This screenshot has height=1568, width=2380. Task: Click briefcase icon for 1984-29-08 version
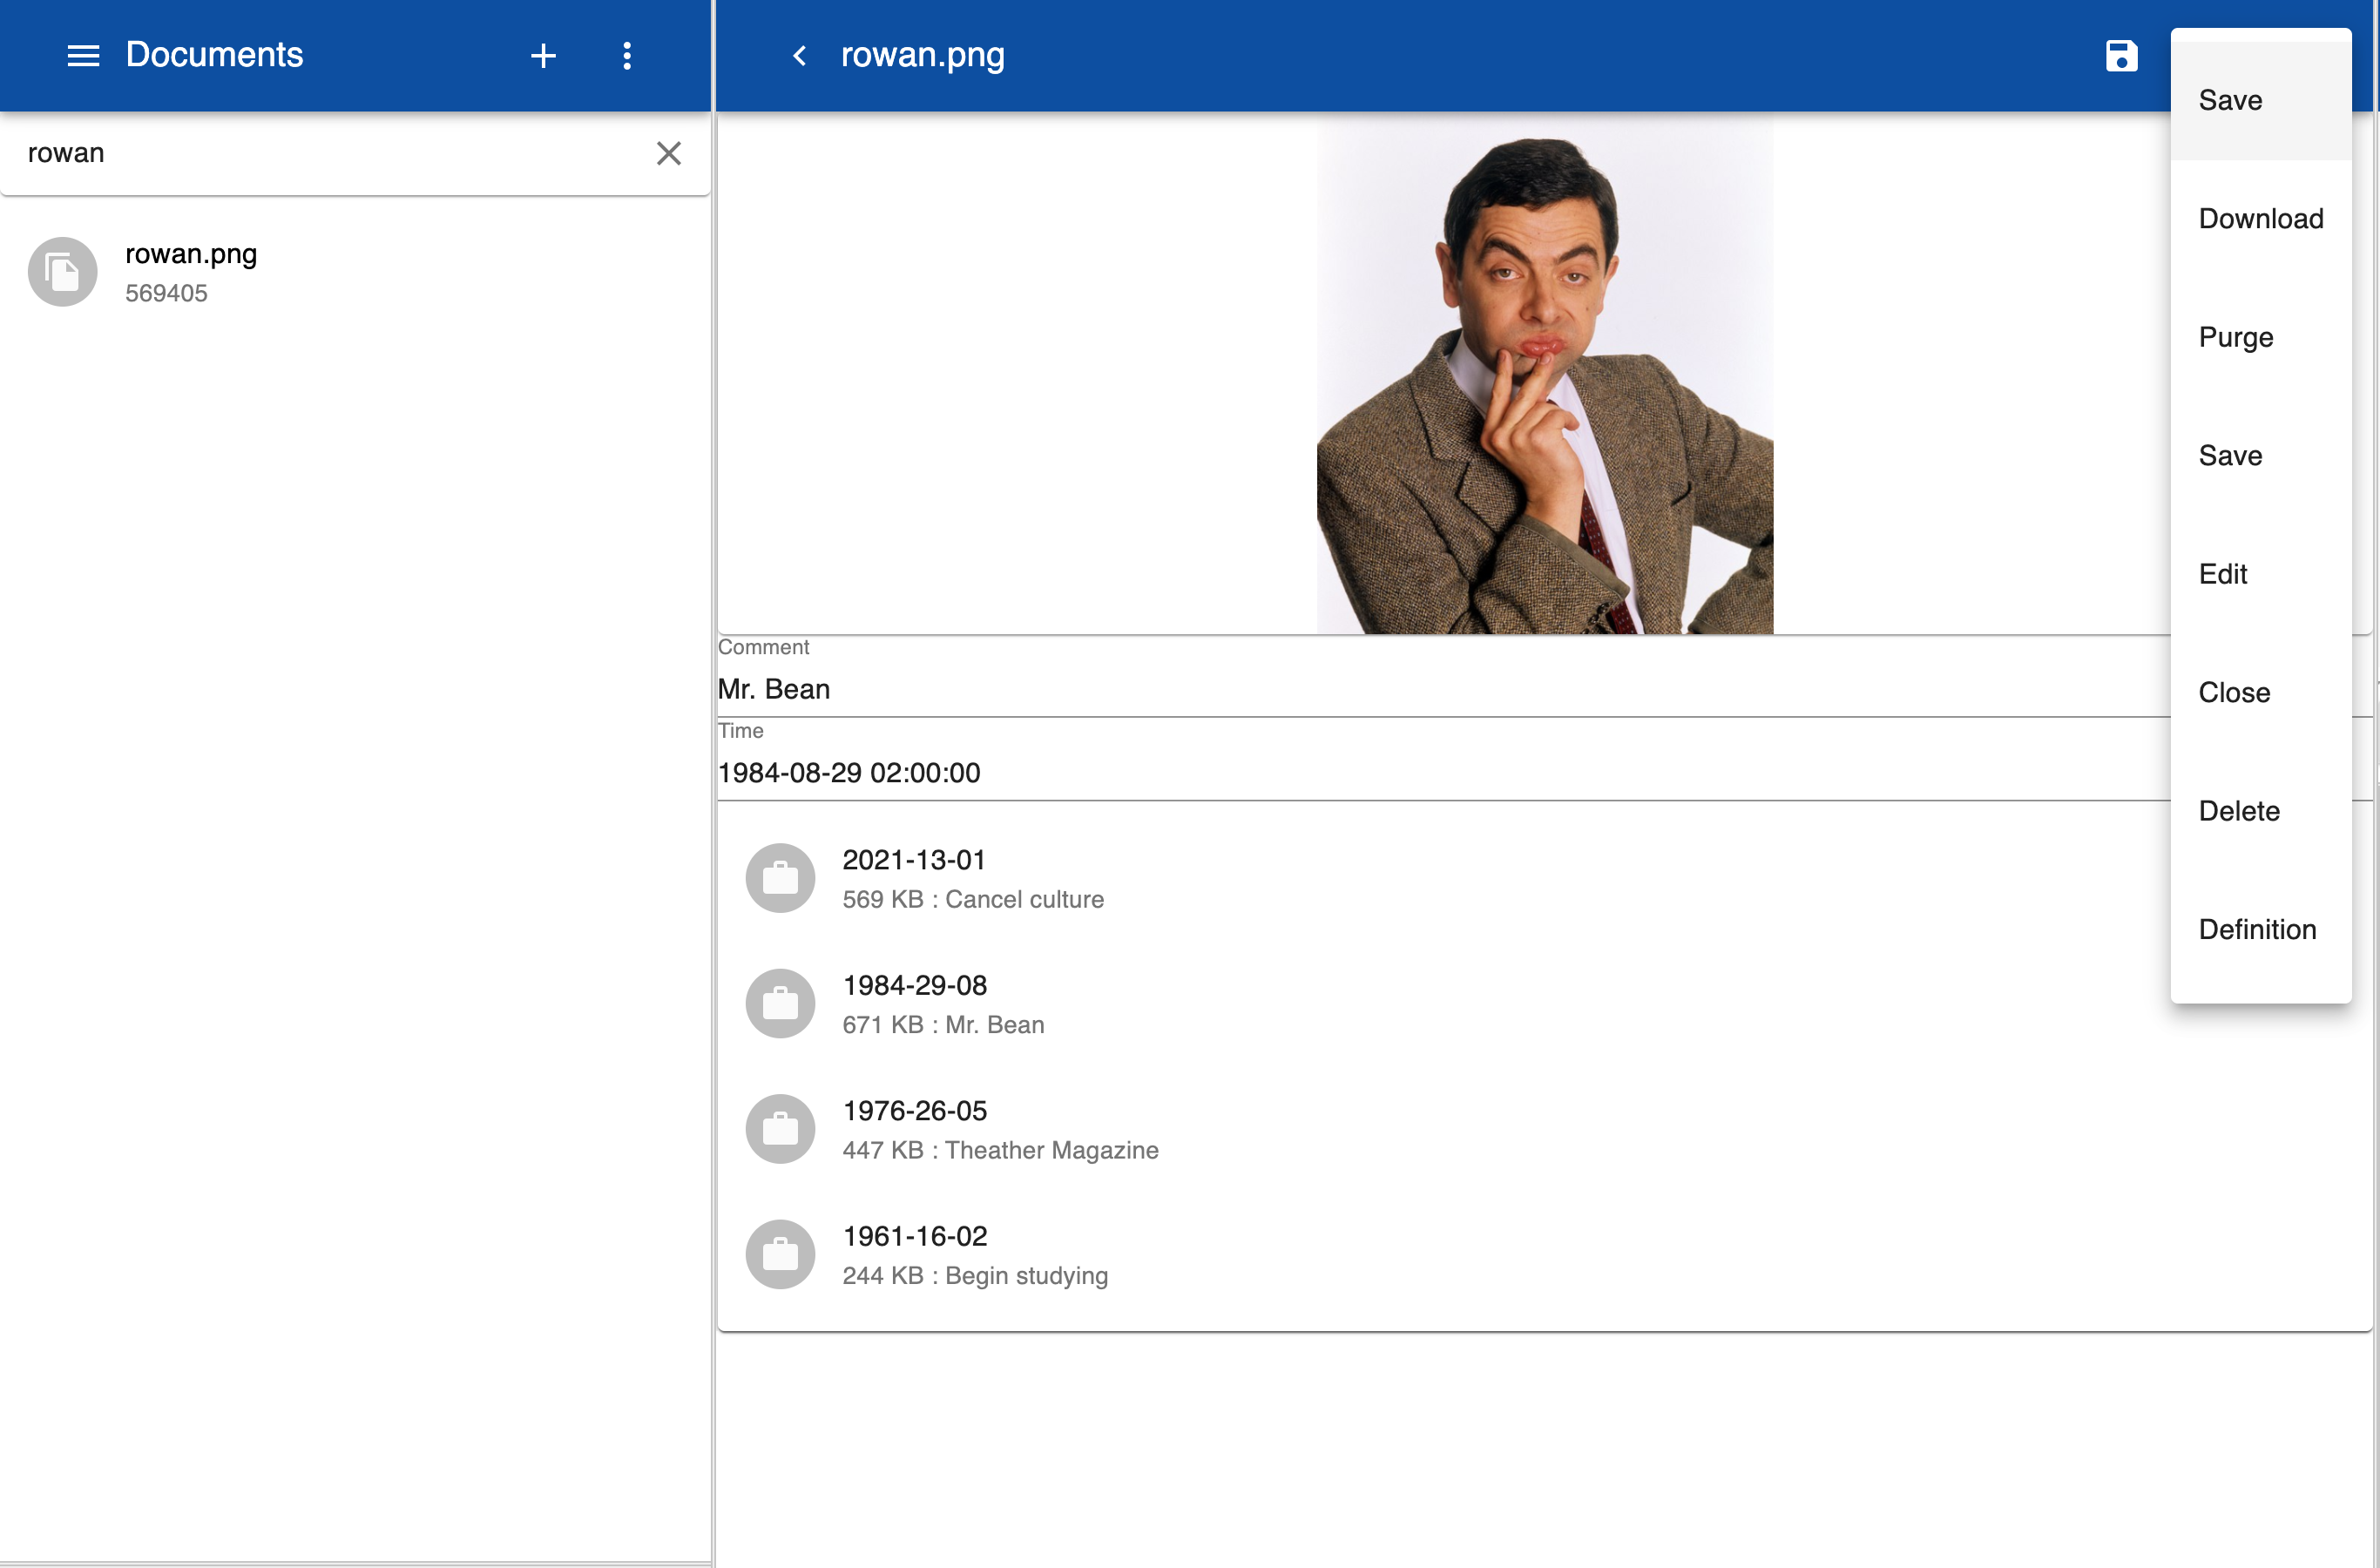[x=780, y=1003]
